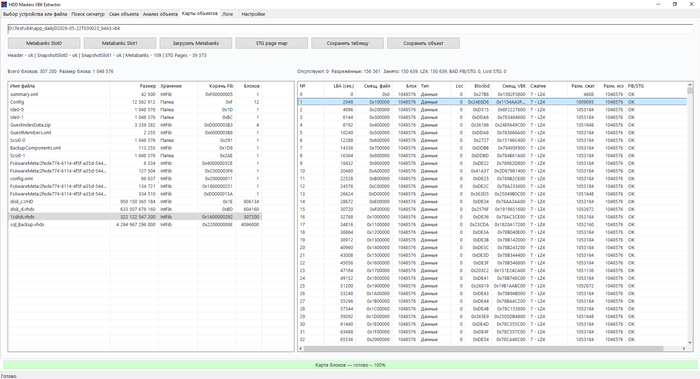This screenshot has width=700, height=379.
Task: Click the block table vertical scrollbar up arrow
Action: coord(690,85)
